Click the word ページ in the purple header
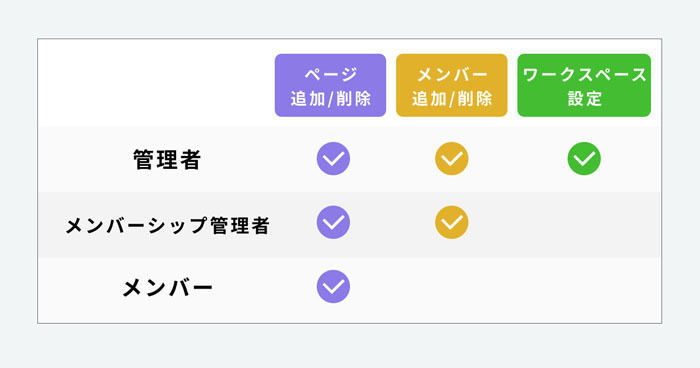Image resolution: width=700 pixels, height=368 pixels. click(331, 74)
